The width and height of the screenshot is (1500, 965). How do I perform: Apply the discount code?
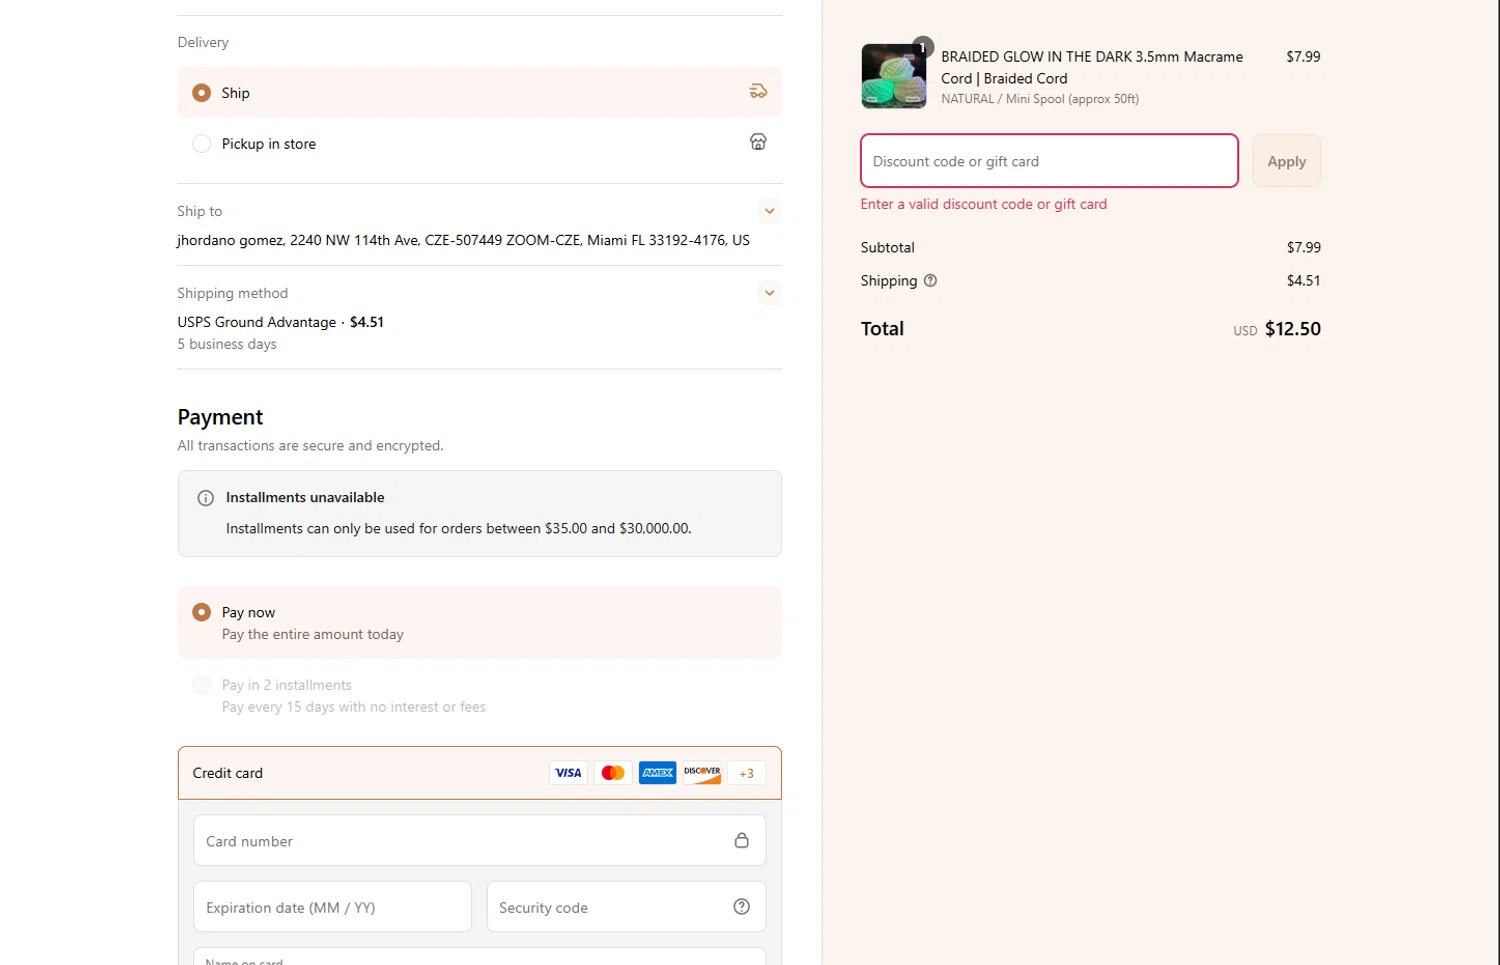click(x=1286, y=161)
